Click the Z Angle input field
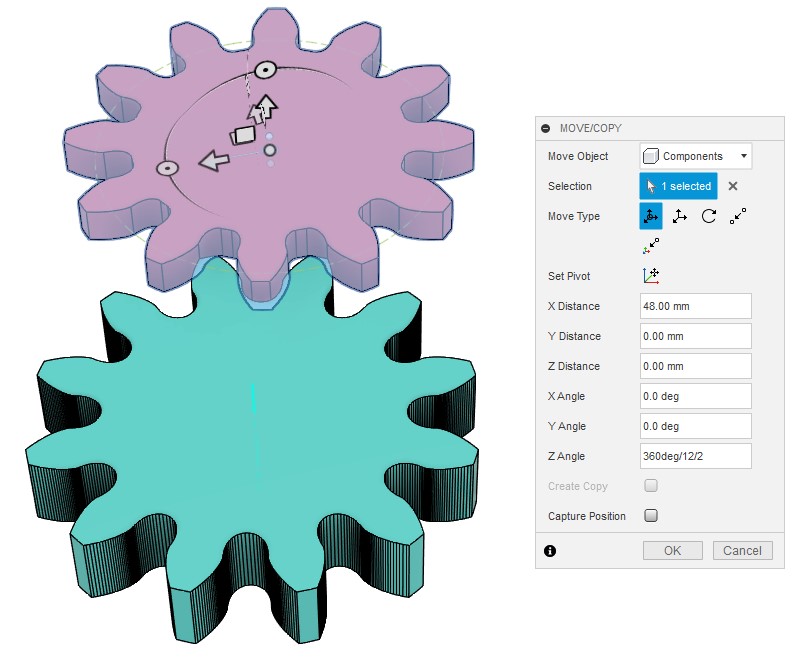 [x=696, y=456]
